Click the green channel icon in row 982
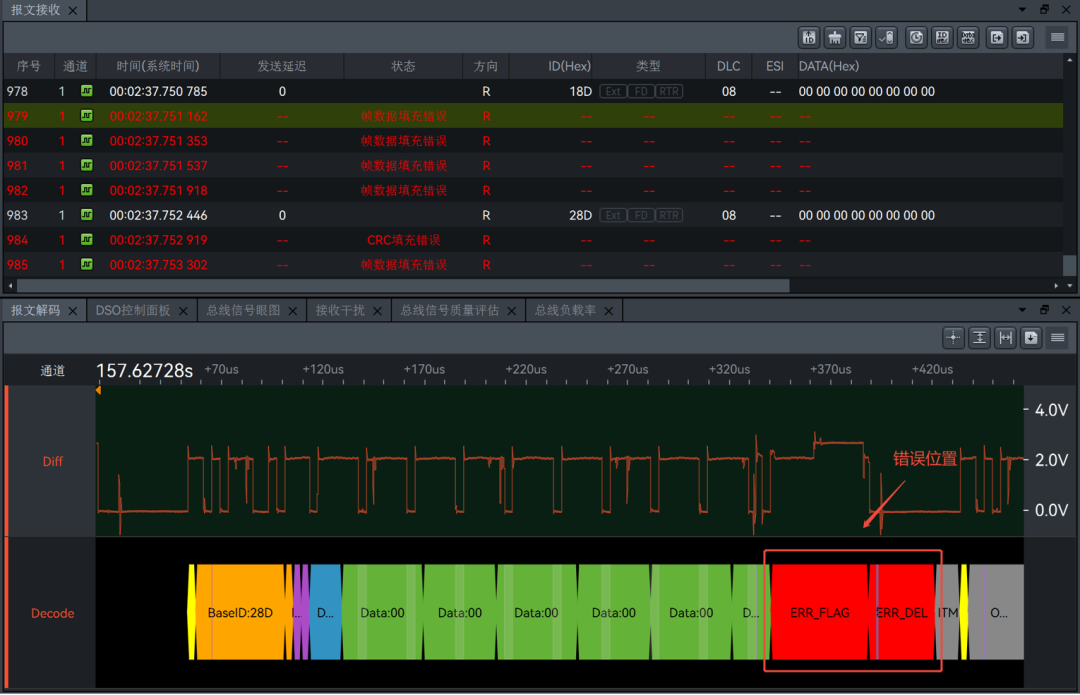This screenshot has width=1080, height=695. tap(87, 190)
